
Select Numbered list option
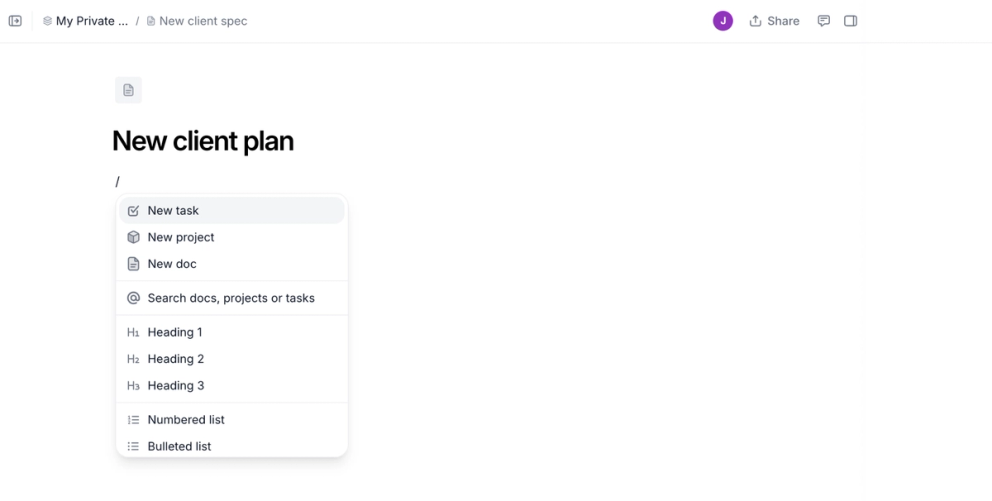(x=186, y=420)
